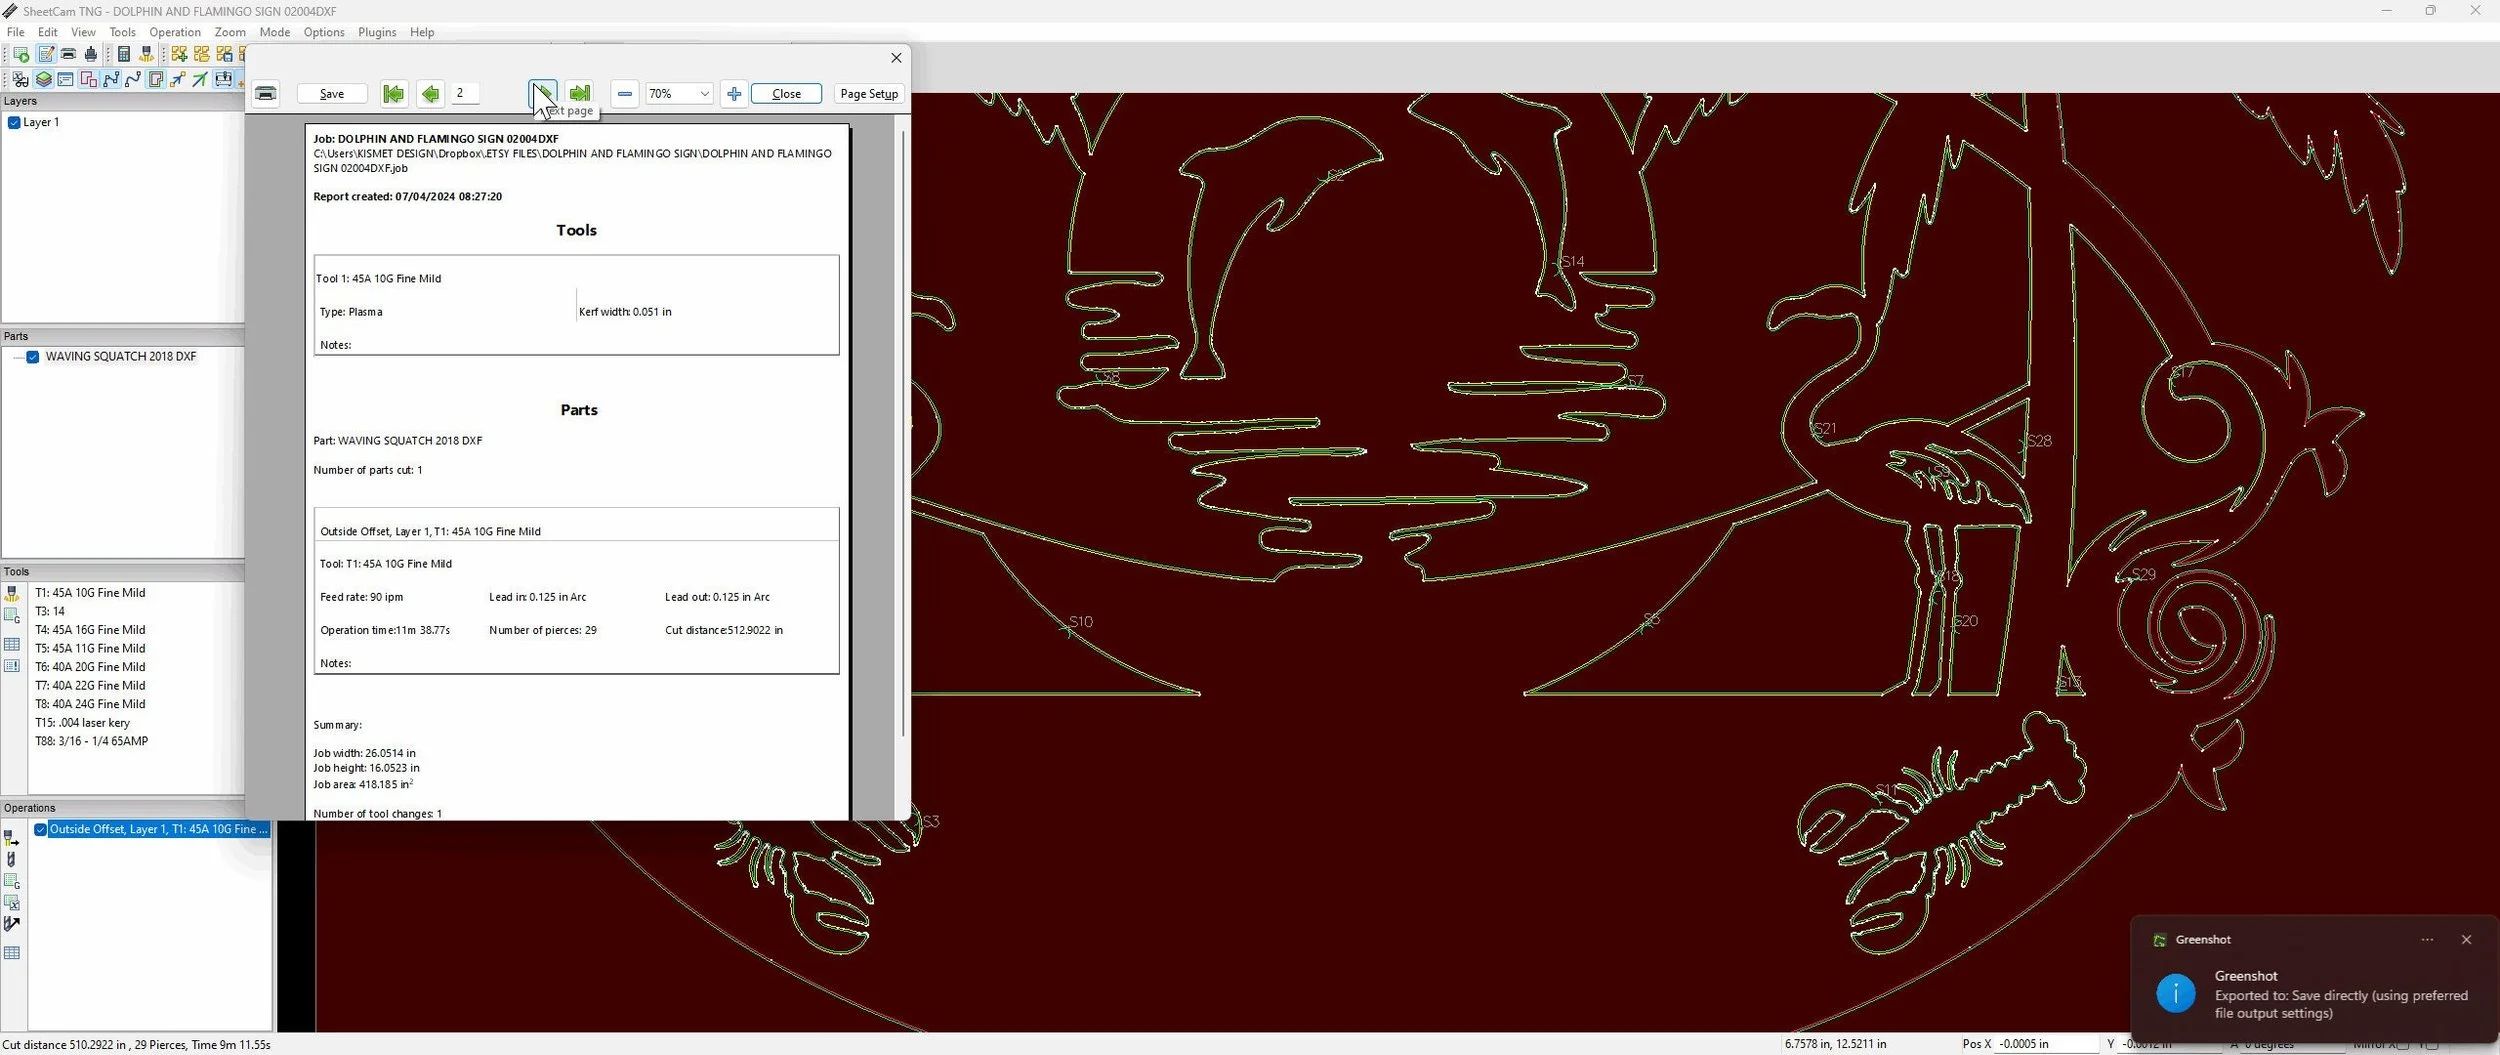This screenshot has height=1055, width=2500.
Task: Toggle WAVING SQUATCH 2018 DXF part checkbox
Action: pyautogui.click(x=33, y=357)
